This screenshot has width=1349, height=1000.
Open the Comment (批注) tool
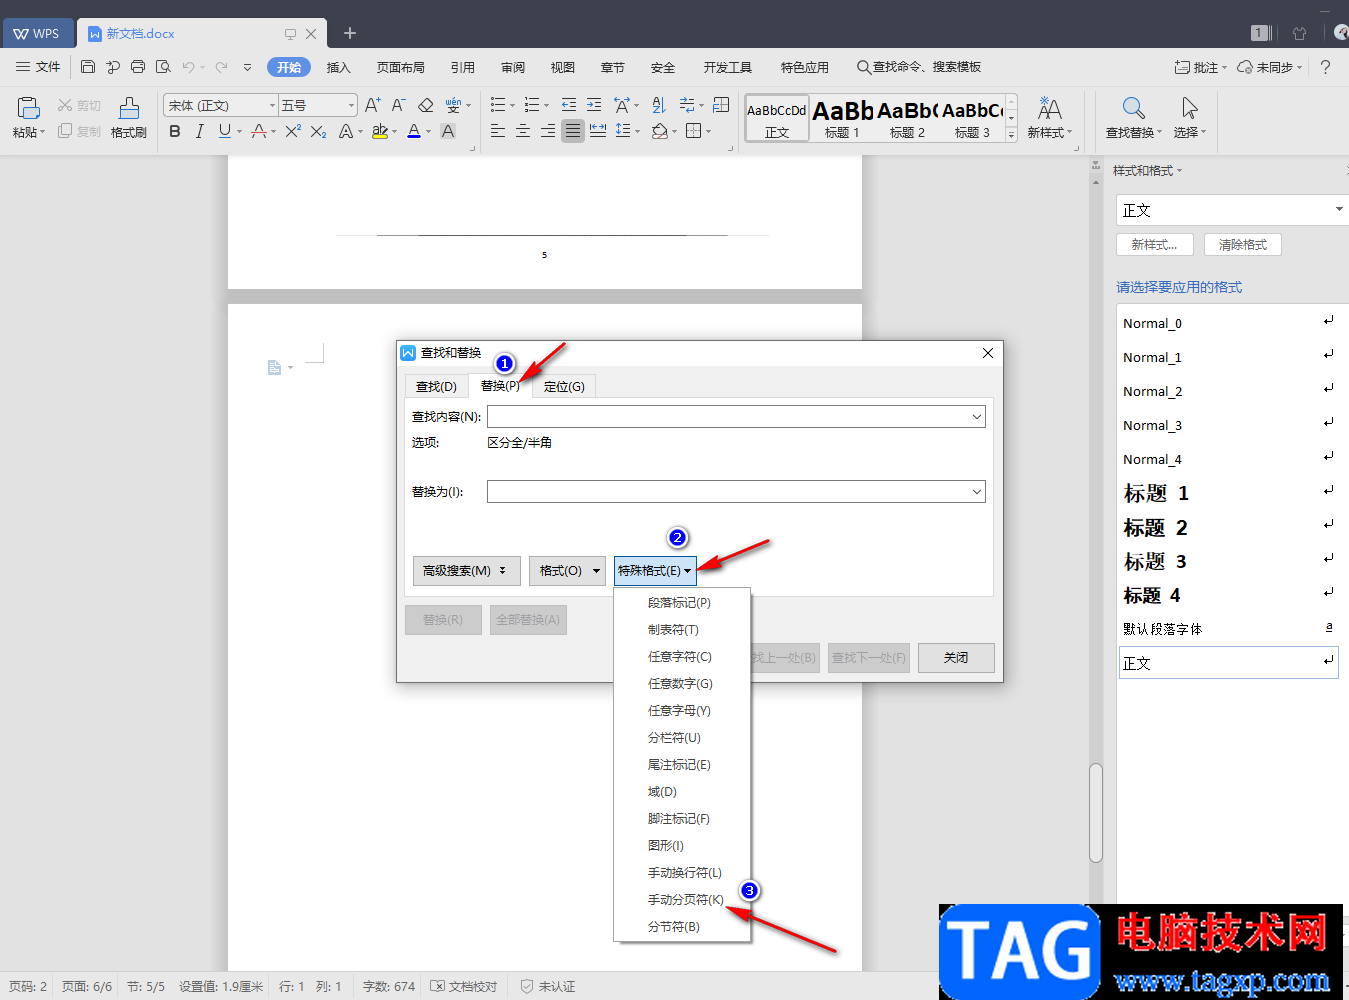coord(1200,67)
